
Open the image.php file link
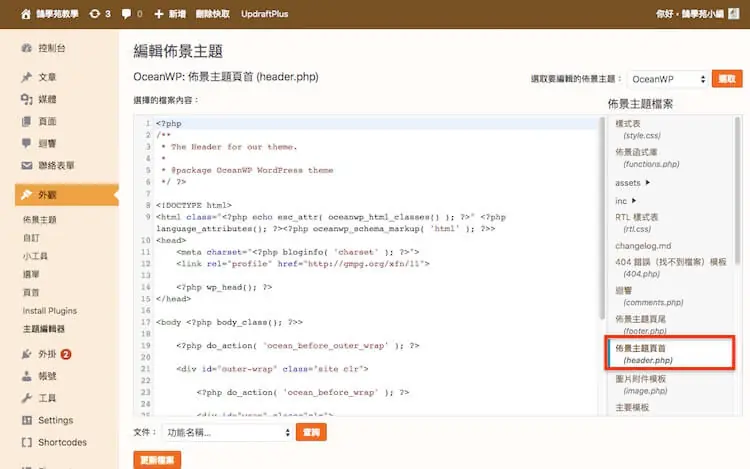click(645, 391)
